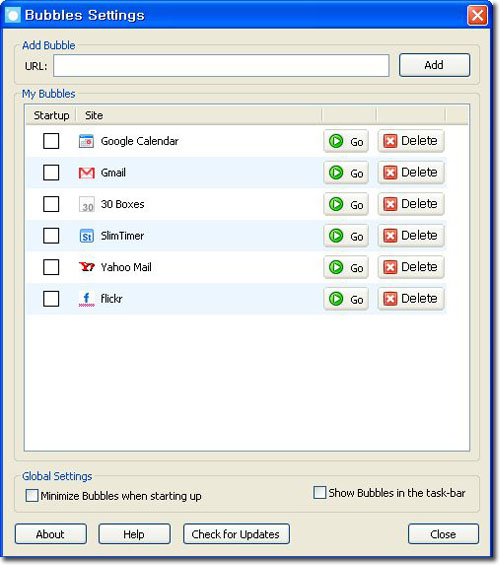This screenshot has width=500, height=565.
Task: Tick the Gmail startup checkbox
Action: pyautogui.click(x=51, y=173)
